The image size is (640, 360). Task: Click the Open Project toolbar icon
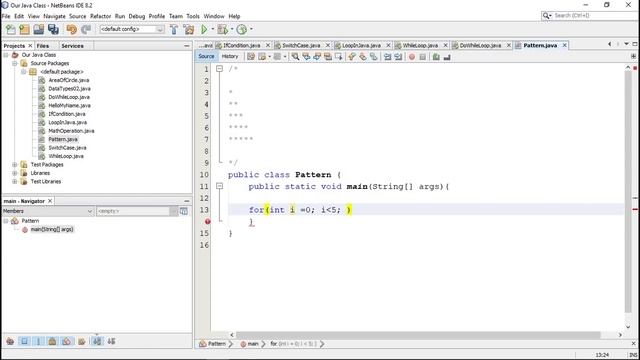39,29
